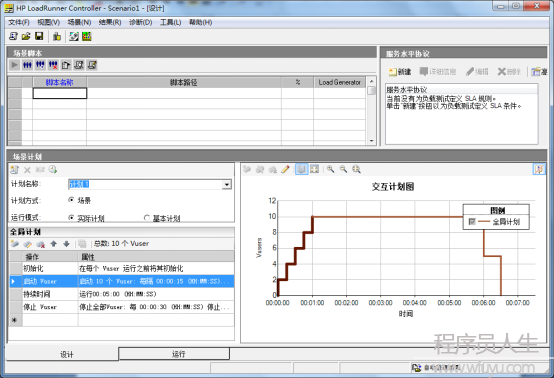This screenshot has width=554, height=378.
Task: Click the Save scenario floppy disk icon
Action: coord(39,36)
